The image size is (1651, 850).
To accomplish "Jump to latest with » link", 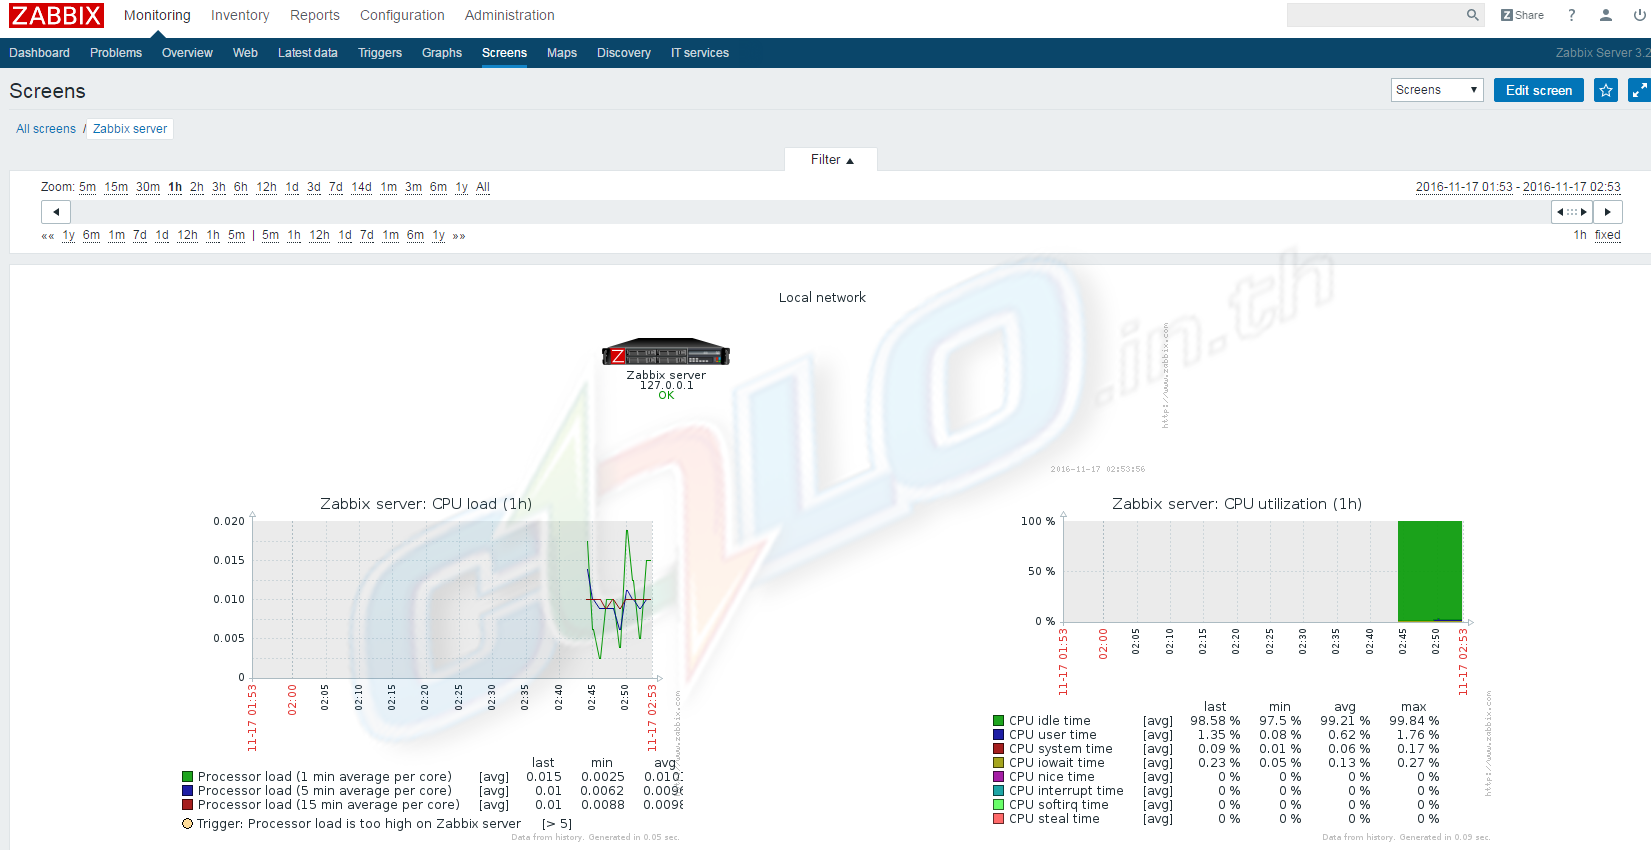I will 459,236.
